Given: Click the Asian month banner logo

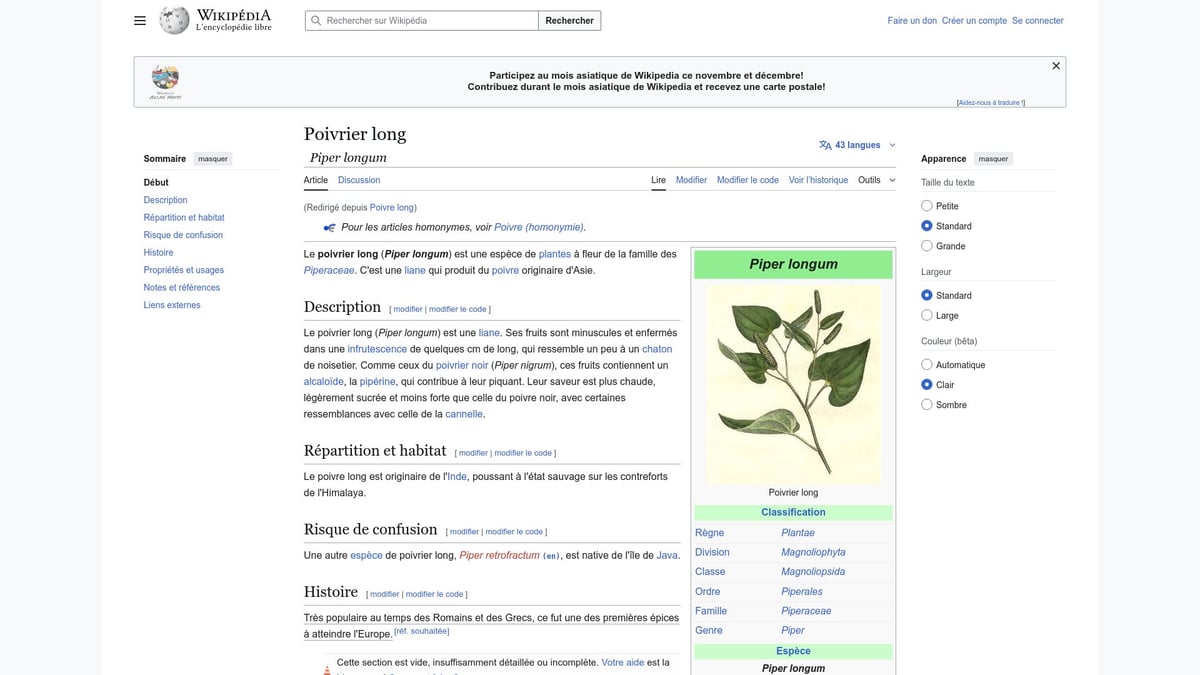Looking at the screenshot, I should click(164, 81).
